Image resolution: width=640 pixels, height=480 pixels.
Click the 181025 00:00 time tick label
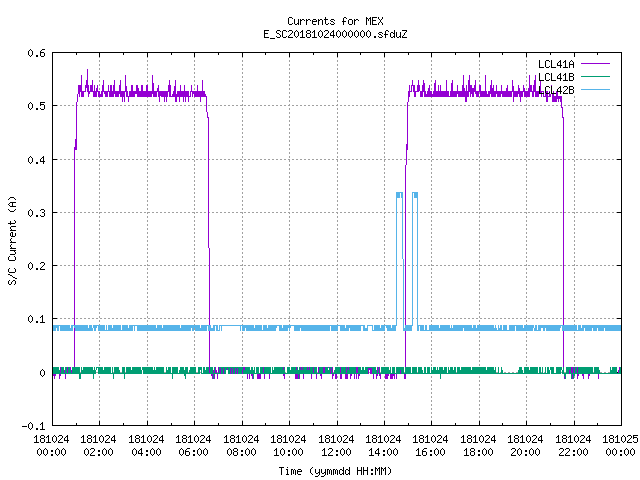coord(620,446)
